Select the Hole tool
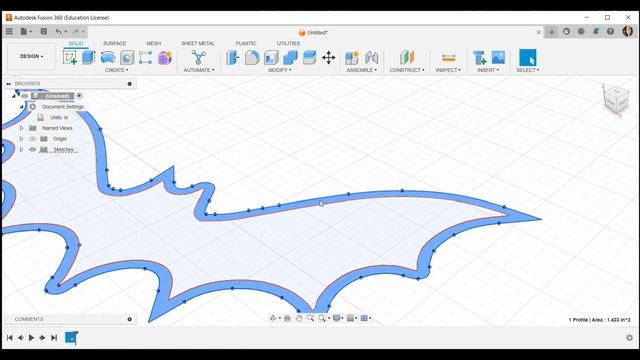Image resolution: width=640 pixels, height=360 pixels. pyautogui.click(x=127, y=58)
